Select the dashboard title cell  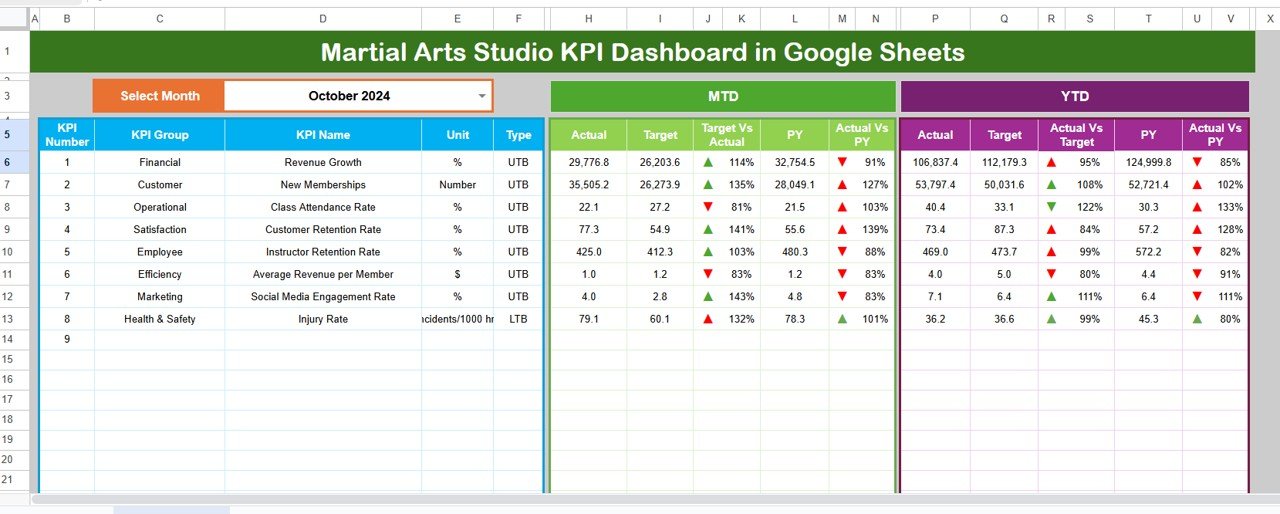coord(642,52)
